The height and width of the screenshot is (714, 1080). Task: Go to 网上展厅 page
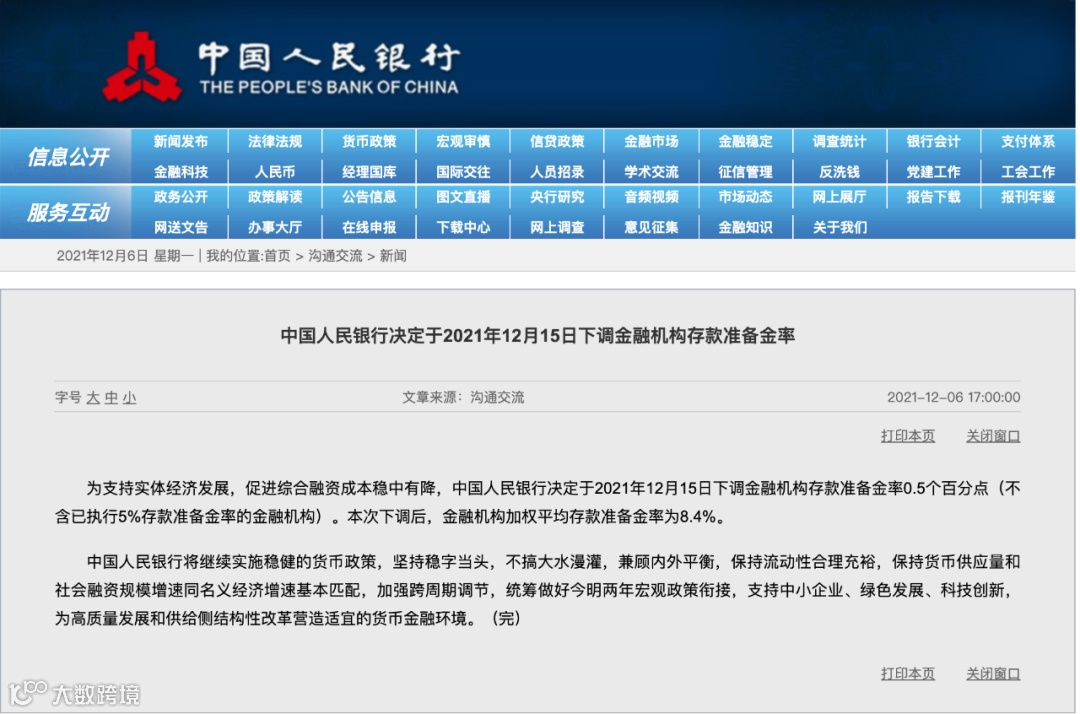[839, 197]
